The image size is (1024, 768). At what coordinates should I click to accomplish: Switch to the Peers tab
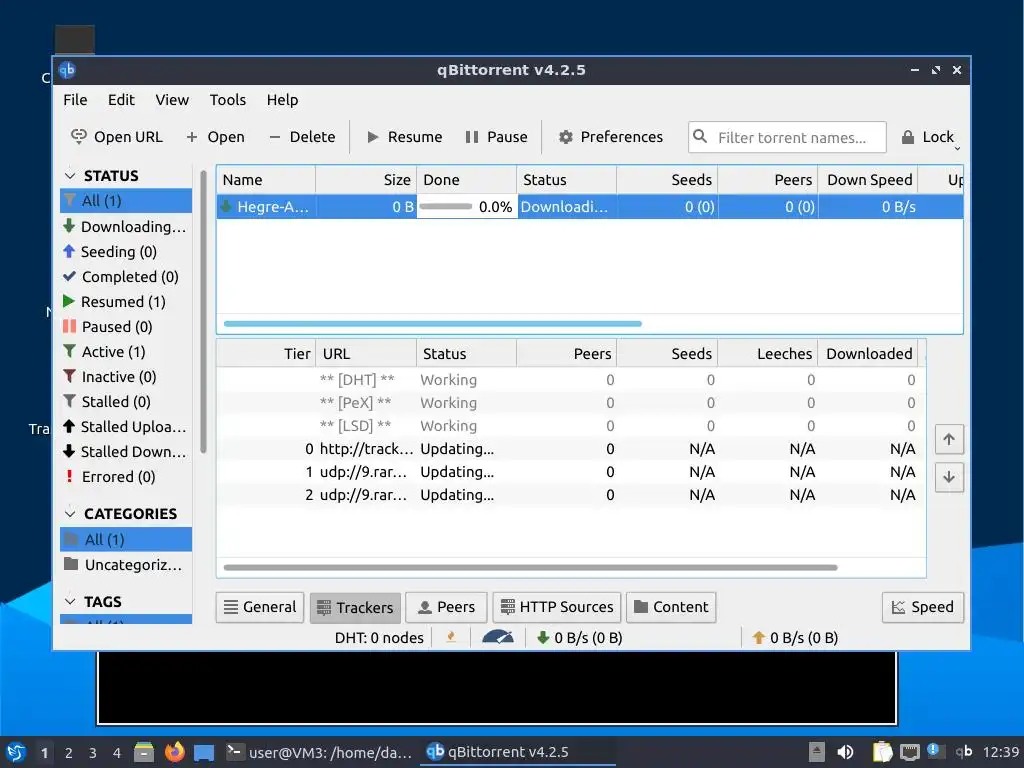[x=446, y=607]
